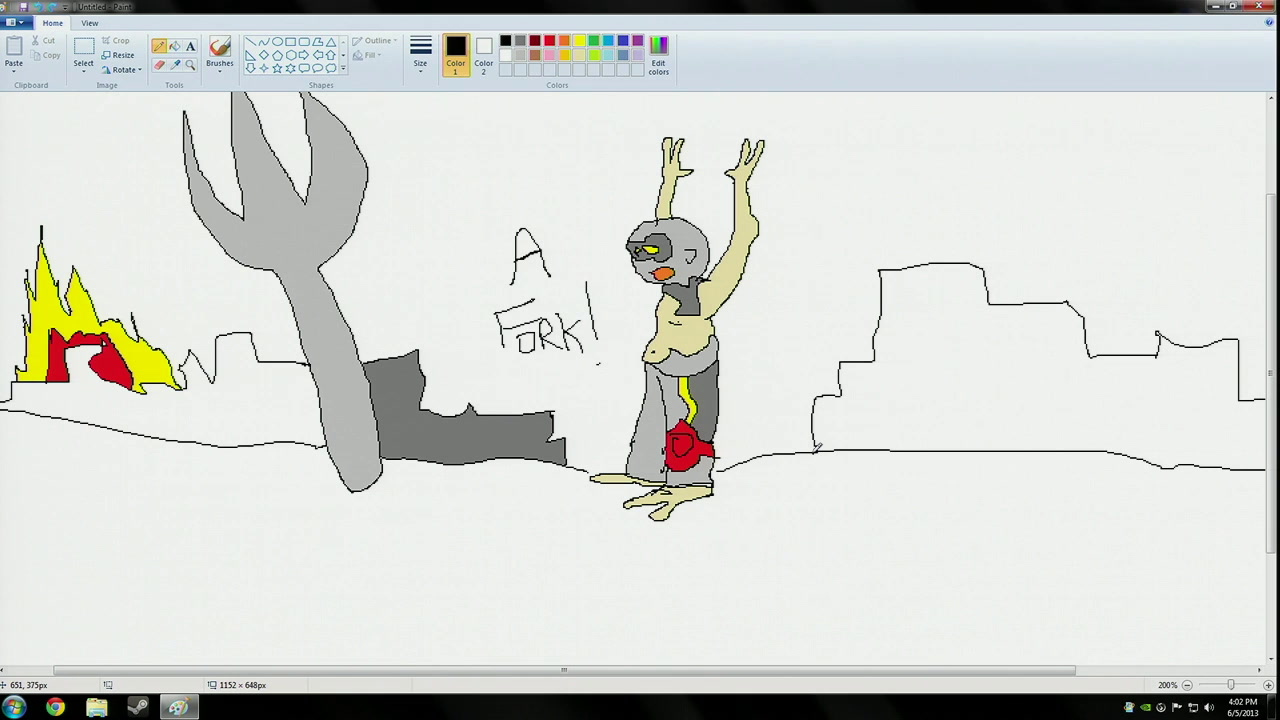Open Steam from the taskbar
This screenshot has width=1280, height=720.
pyautogui.click(x=138, y=708)
